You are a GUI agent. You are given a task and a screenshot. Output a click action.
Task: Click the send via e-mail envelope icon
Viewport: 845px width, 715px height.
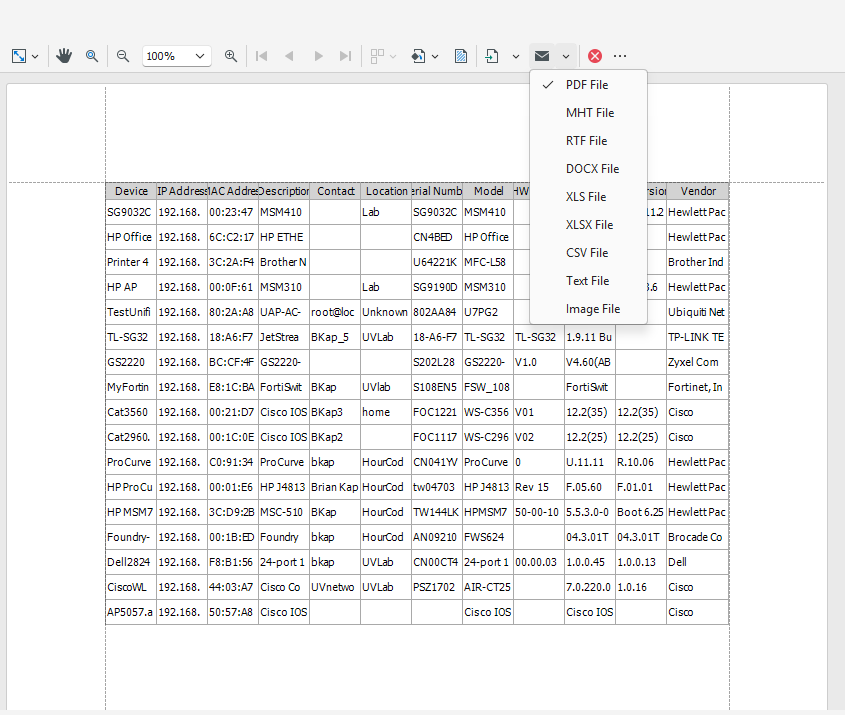pyautogui.click(x=542, y=56)
